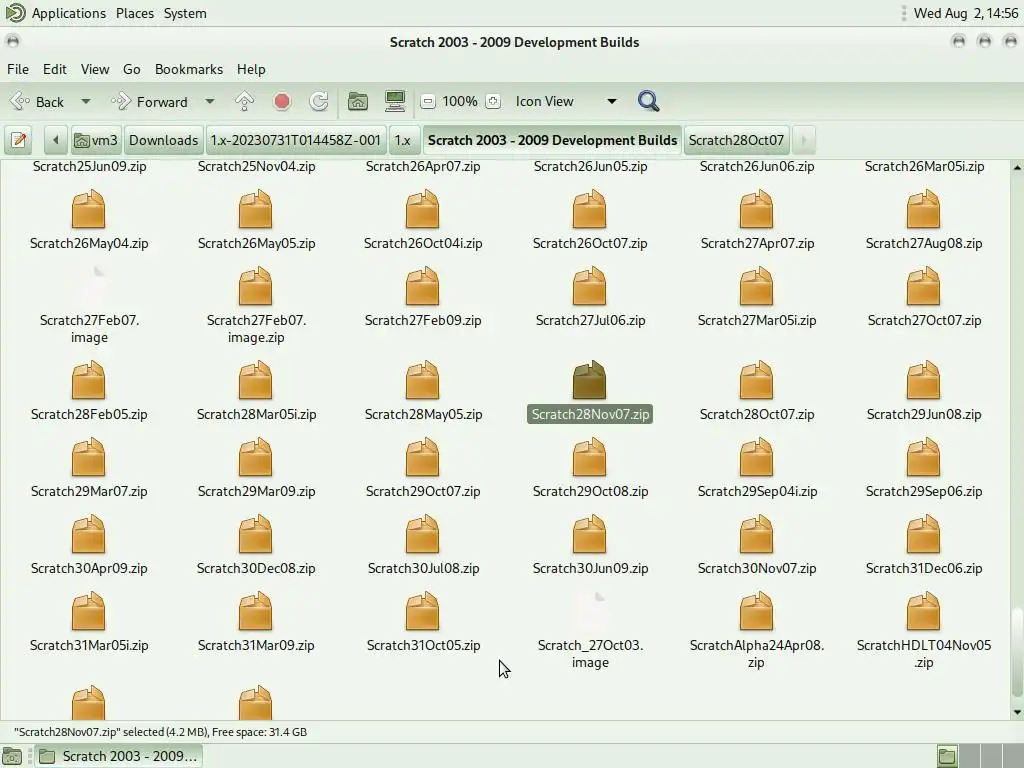Image resolution: width=1024 pixels, height=768 pixels.
Task: Open Applications menu in top panel
Action: pos(69,13)
